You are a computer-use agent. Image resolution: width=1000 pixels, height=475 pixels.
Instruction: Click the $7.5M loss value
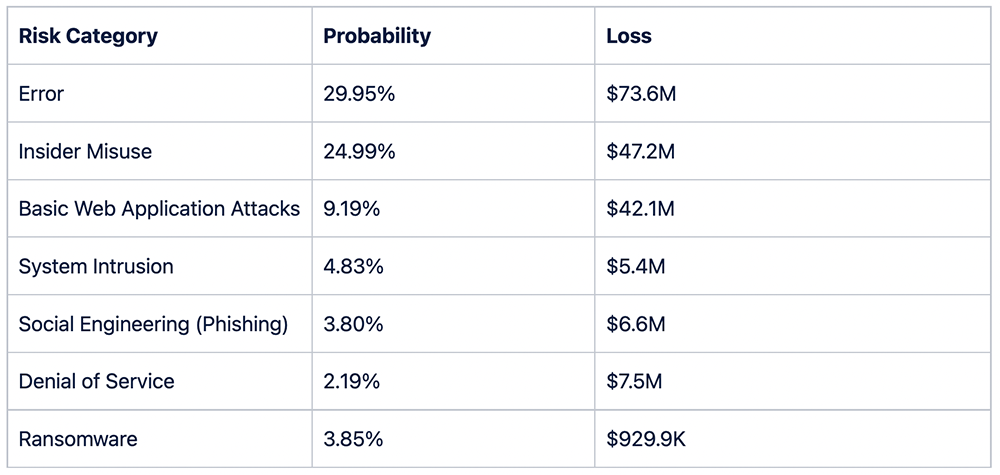coord(635,381)
